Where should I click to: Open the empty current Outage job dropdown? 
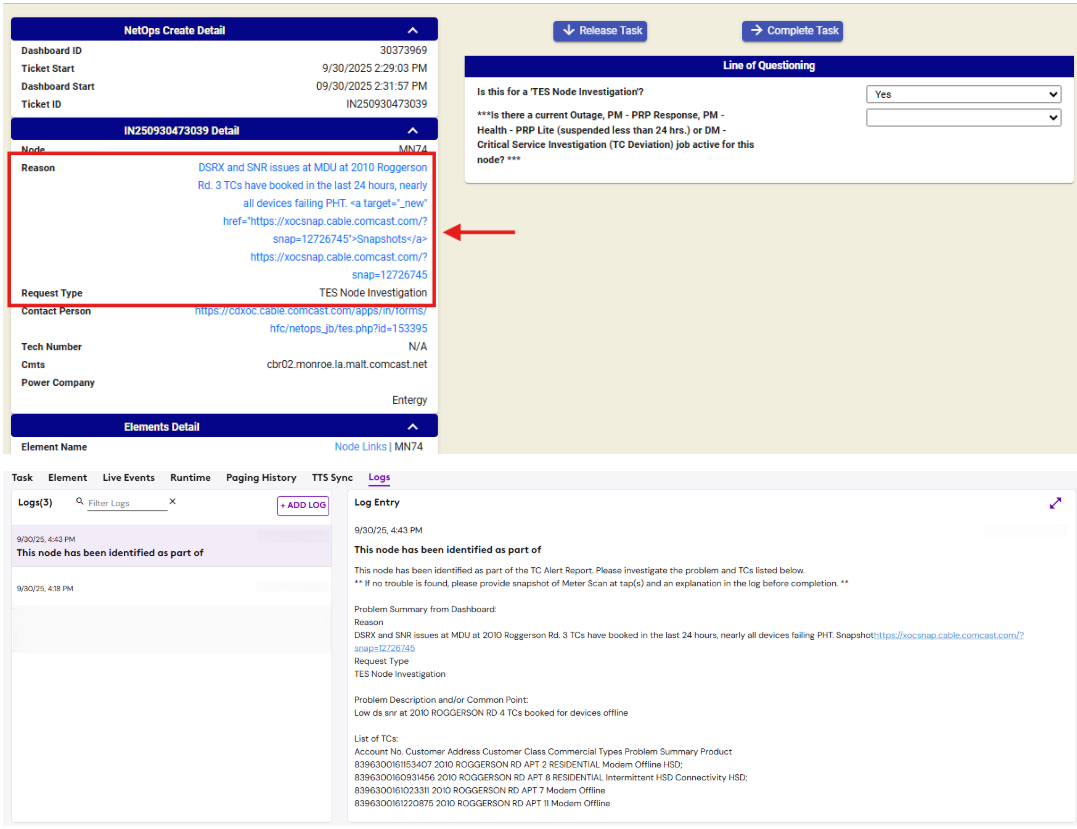(962, 118)
